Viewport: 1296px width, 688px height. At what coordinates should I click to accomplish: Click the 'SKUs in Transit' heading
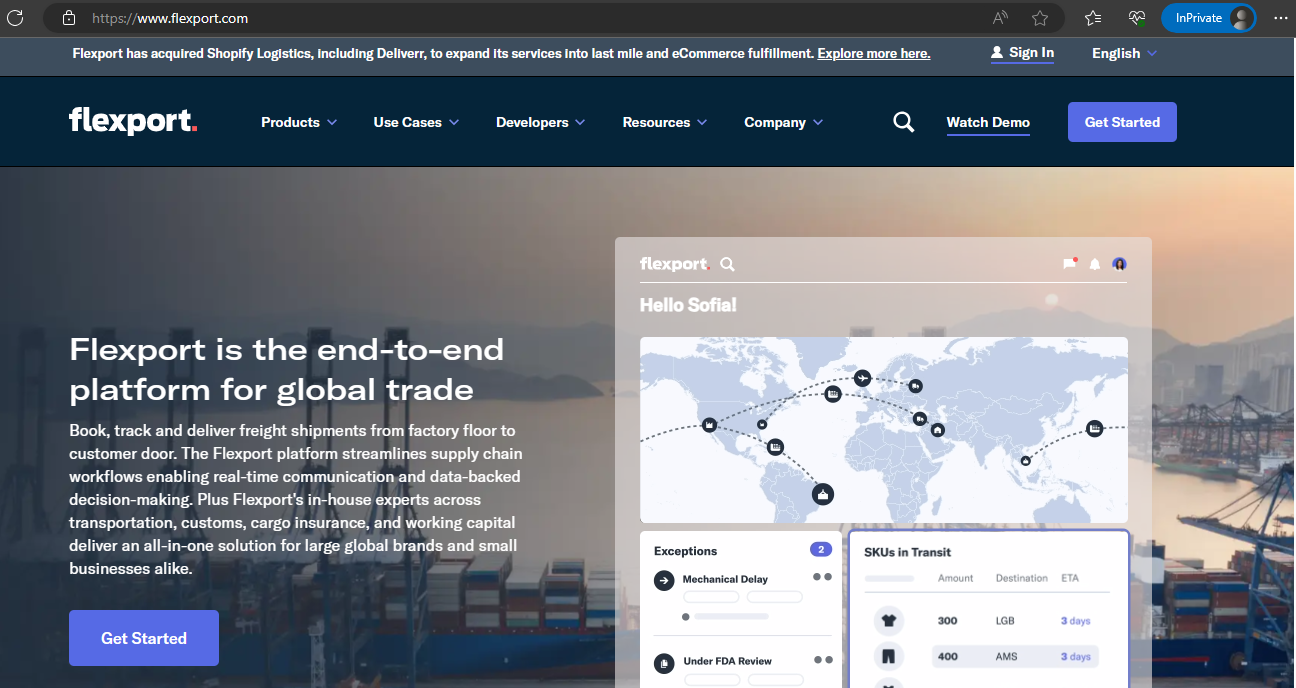pos(907,552)
